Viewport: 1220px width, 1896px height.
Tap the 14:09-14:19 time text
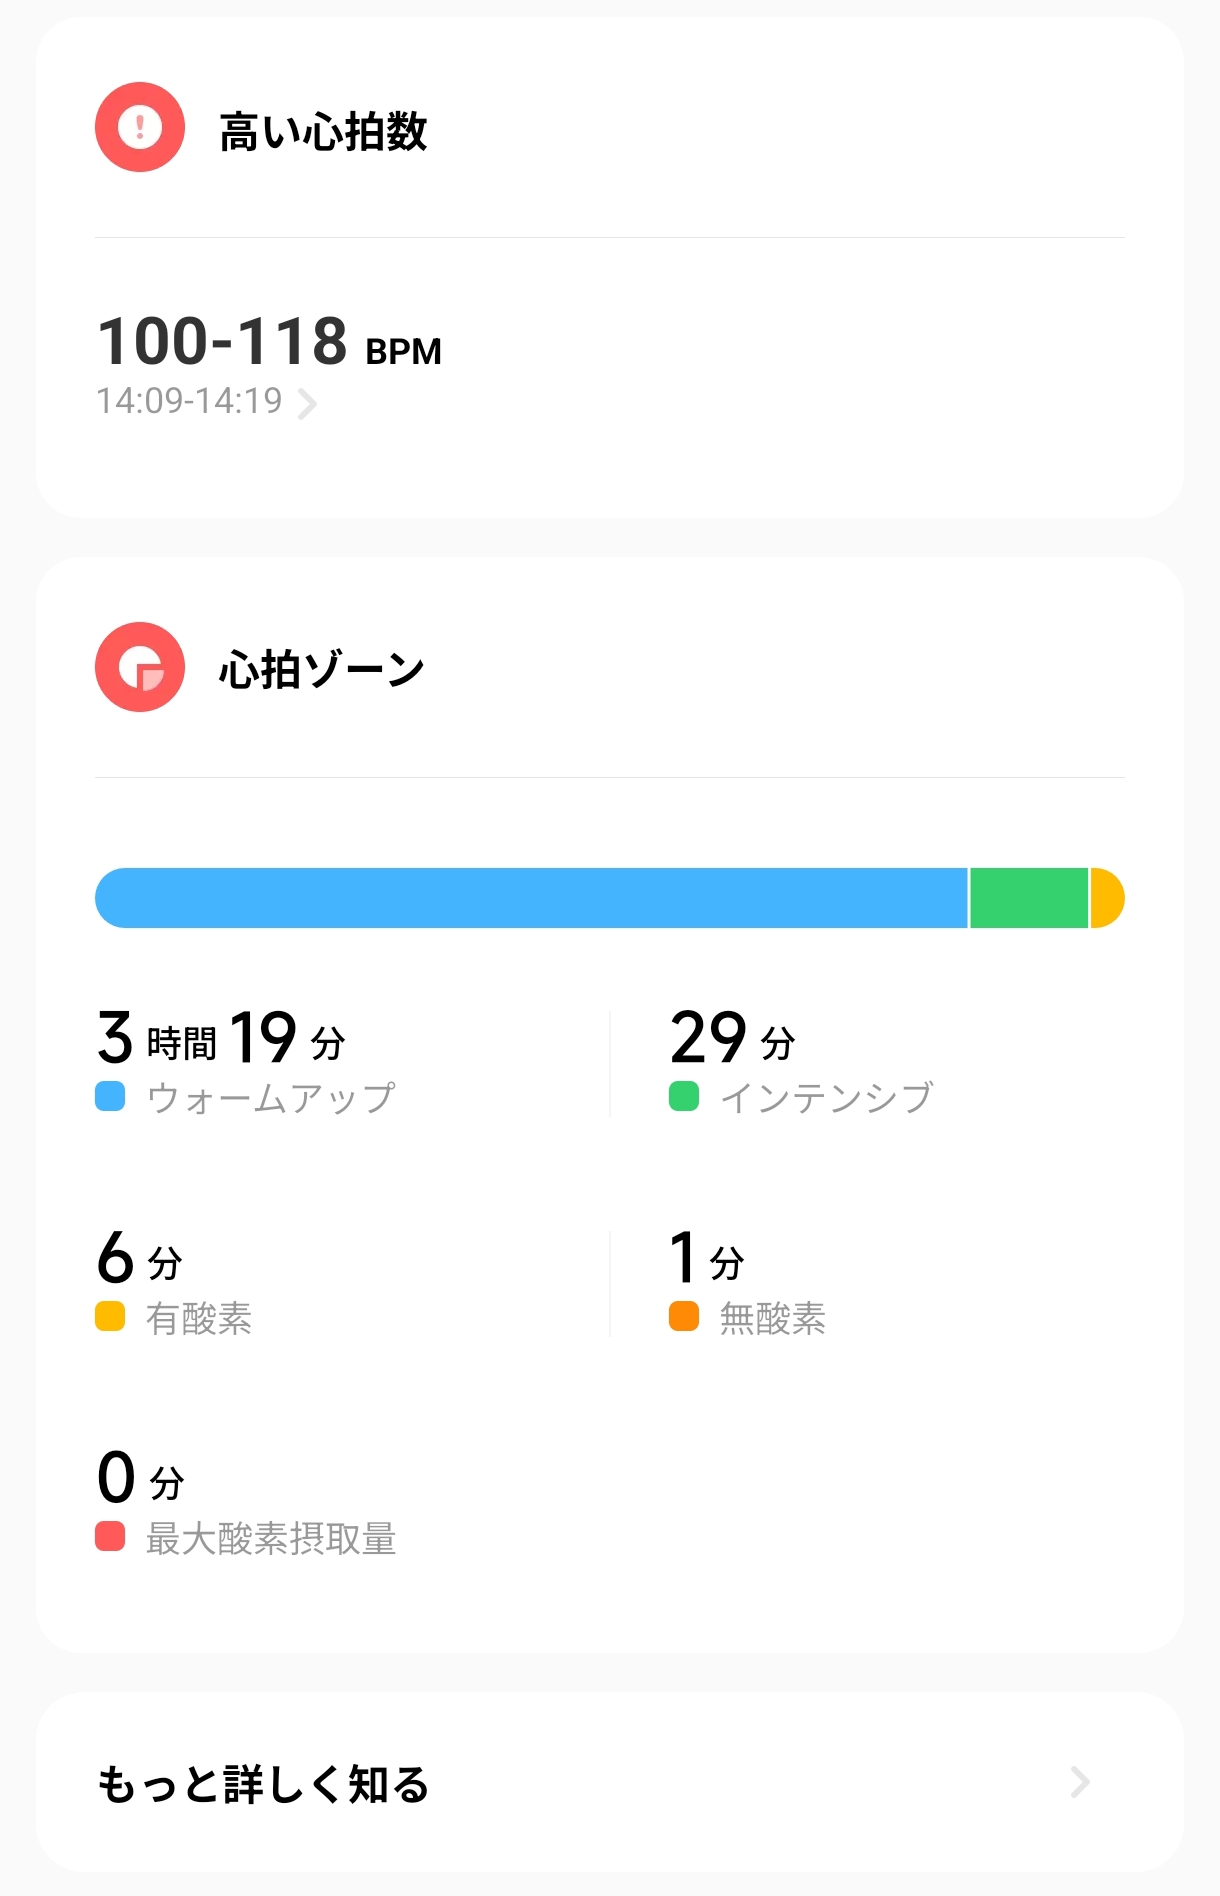[189, 401]
